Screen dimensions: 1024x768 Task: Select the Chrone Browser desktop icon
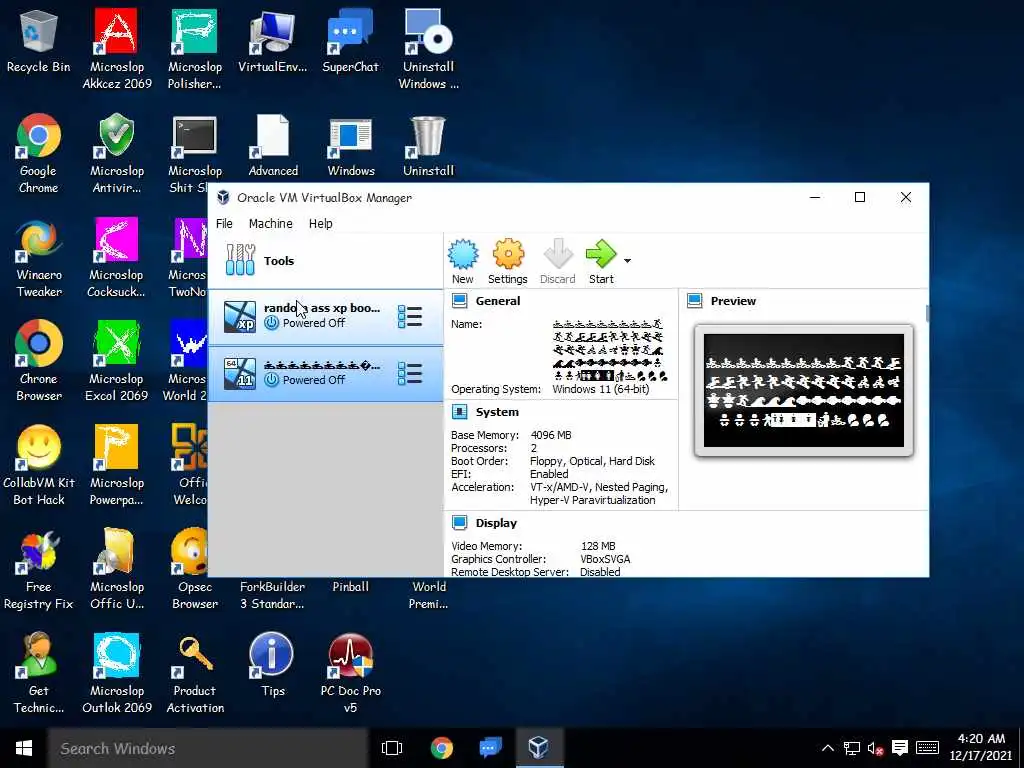(x=39, y=361)
